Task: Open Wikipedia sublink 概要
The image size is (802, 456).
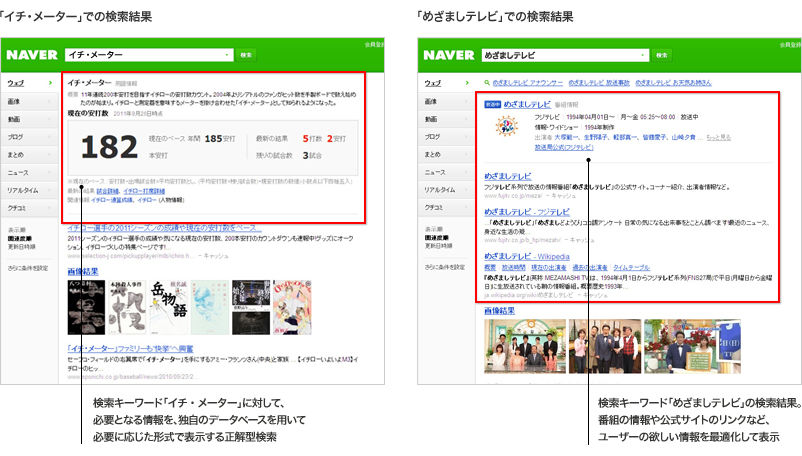Action: tap(490, 267)
